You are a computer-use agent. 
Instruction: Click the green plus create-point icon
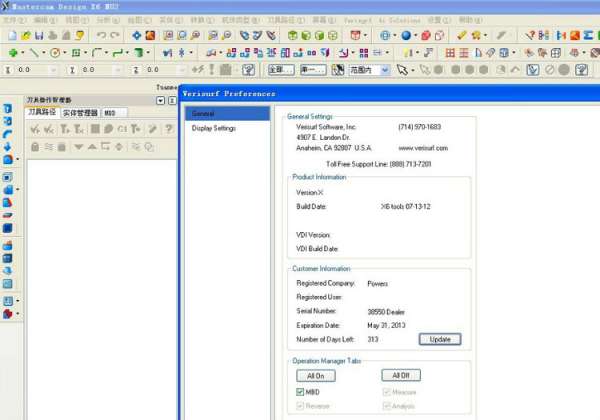pos(13,53)
